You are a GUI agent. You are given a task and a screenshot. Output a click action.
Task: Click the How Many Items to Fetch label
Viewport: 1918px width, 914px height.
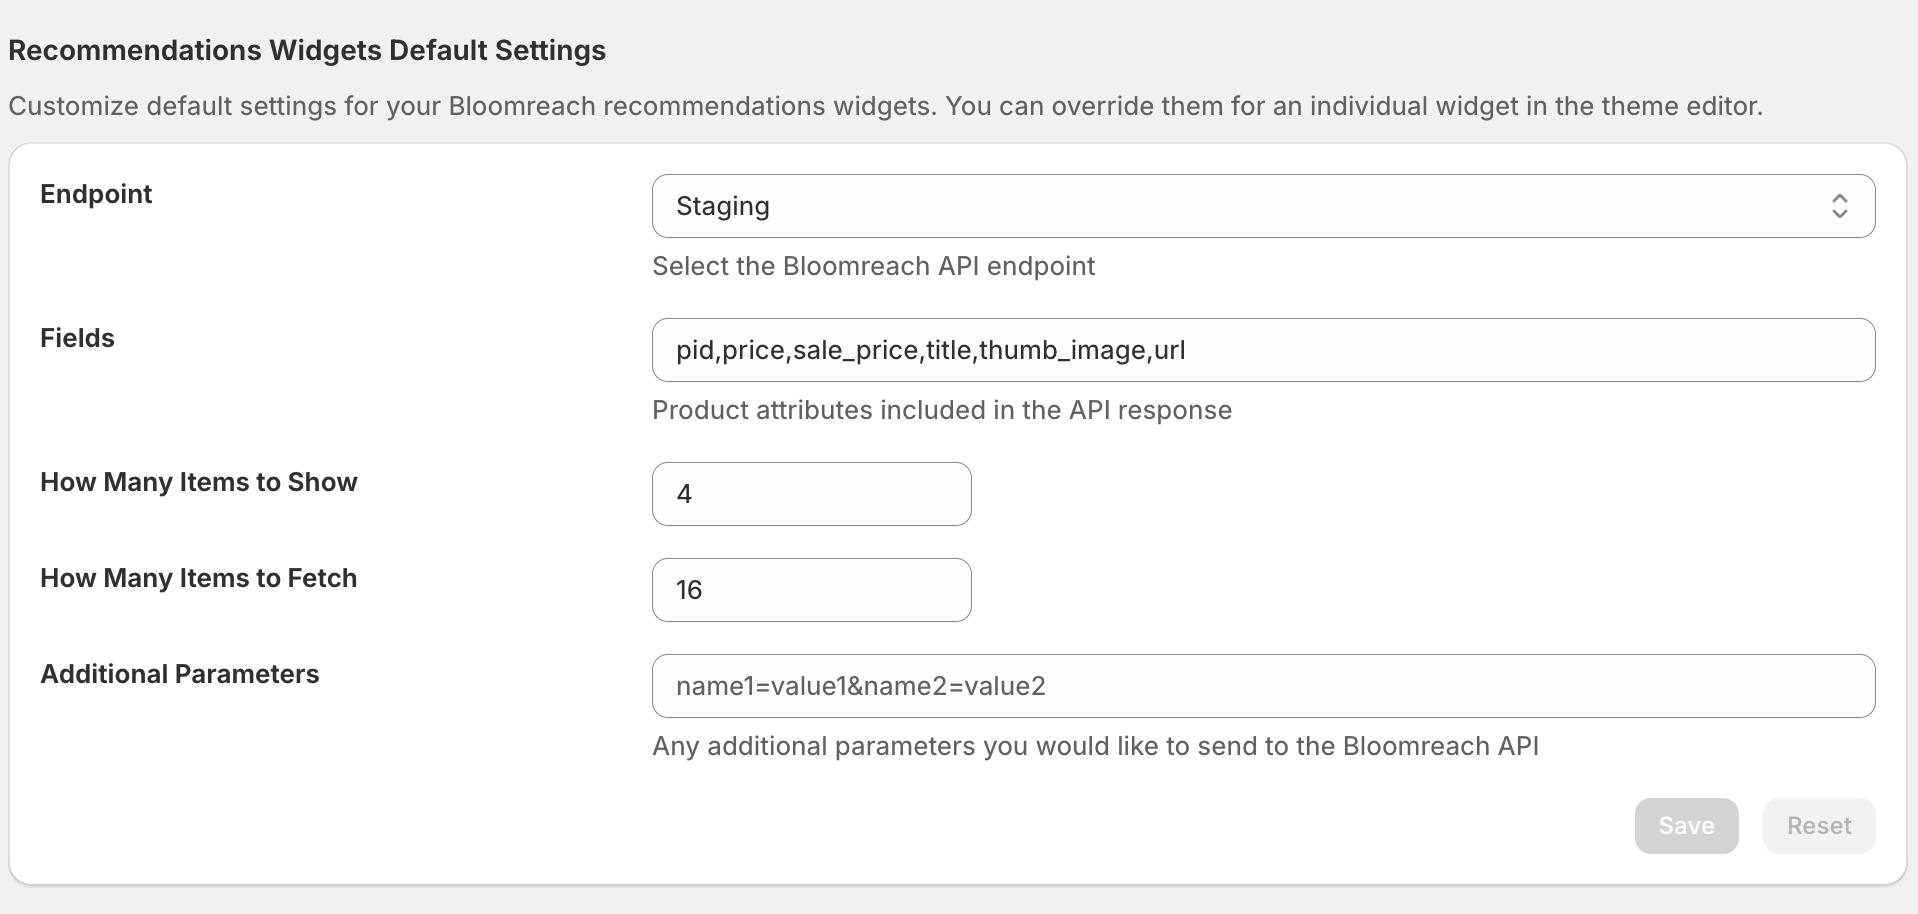[x=198, y=578]
